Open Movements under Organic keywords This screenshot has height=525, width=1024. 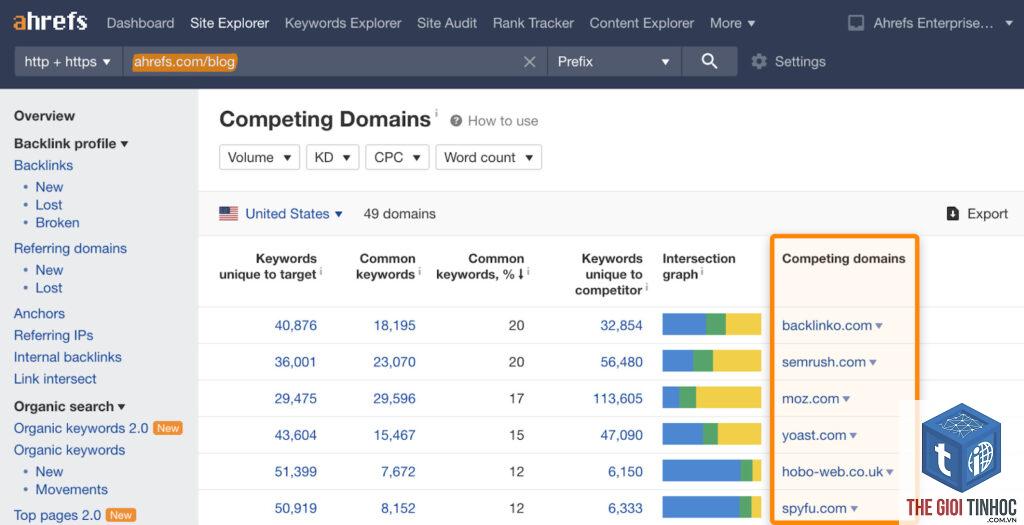coord(71,489)
